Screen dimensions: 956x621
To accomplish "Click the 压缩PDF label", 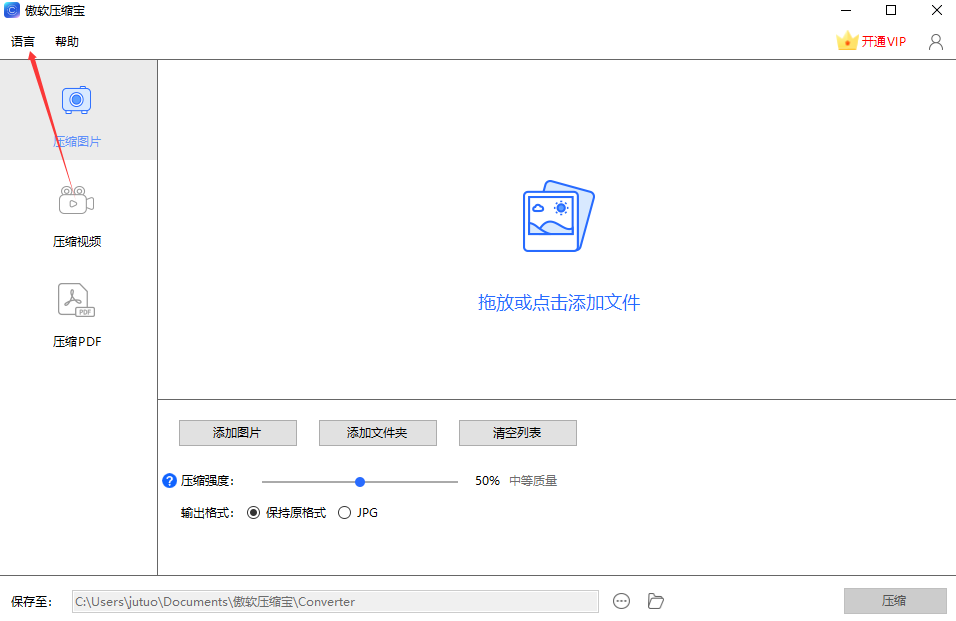I will 77,341.
